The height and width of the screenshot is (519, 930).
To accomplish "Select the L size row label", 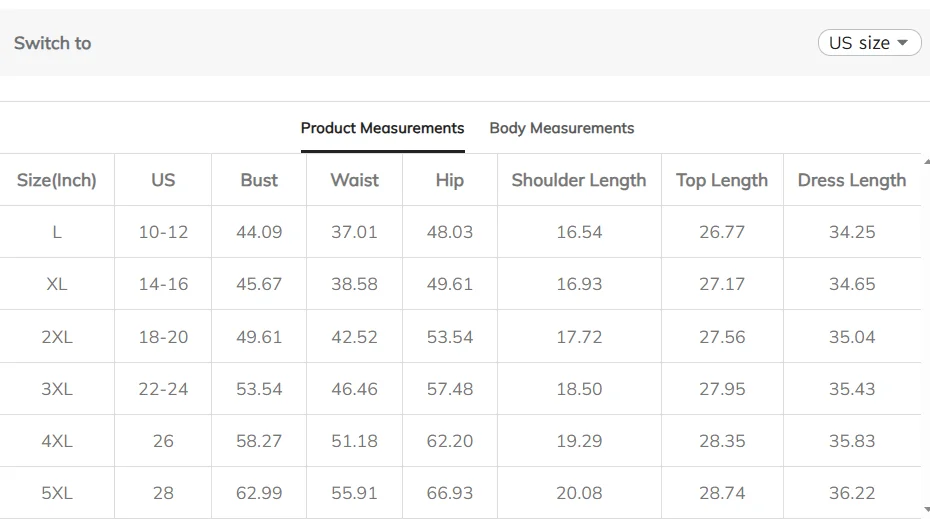I will click(57, 232).
